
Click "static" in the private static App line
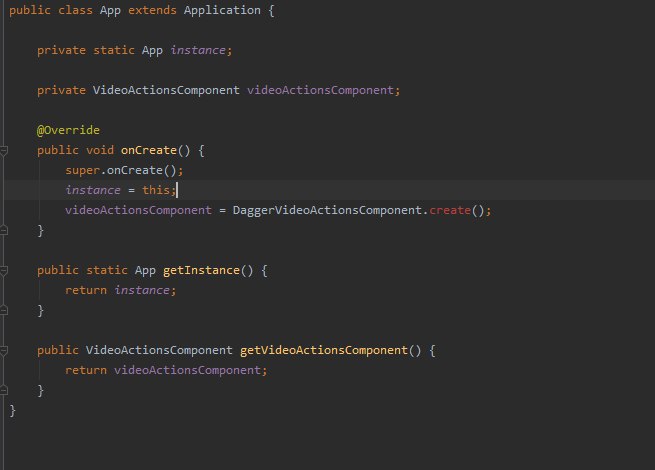114,50
